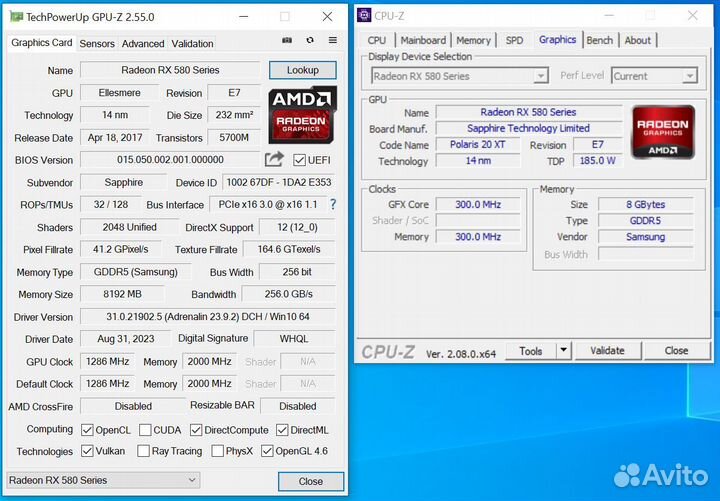Click the CPU-Z Validate button
The image size is (720, 501).
pos(608,351)
